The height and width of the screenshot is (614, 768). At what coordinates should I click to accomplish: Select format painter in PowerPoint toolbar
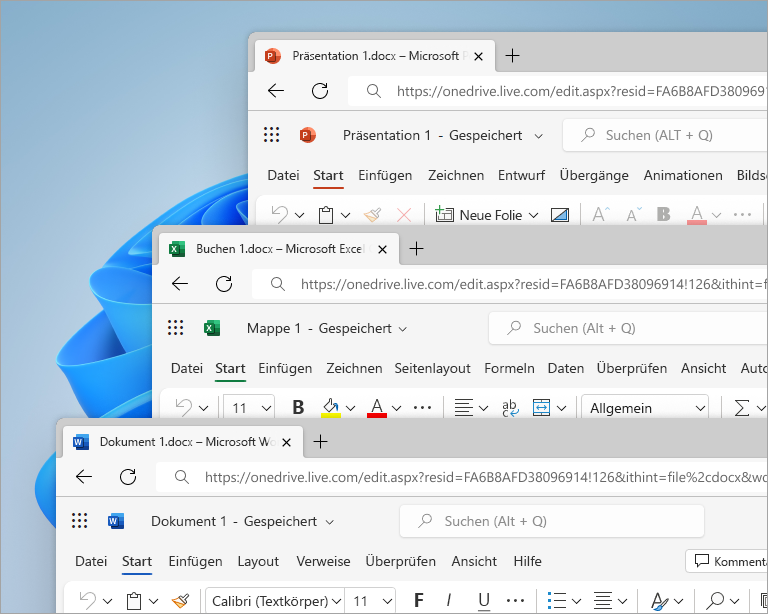(372, 214)
